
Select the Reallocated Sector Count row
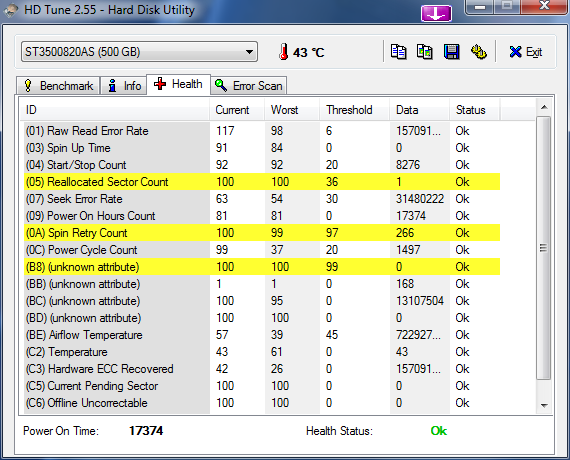point(262,182)
